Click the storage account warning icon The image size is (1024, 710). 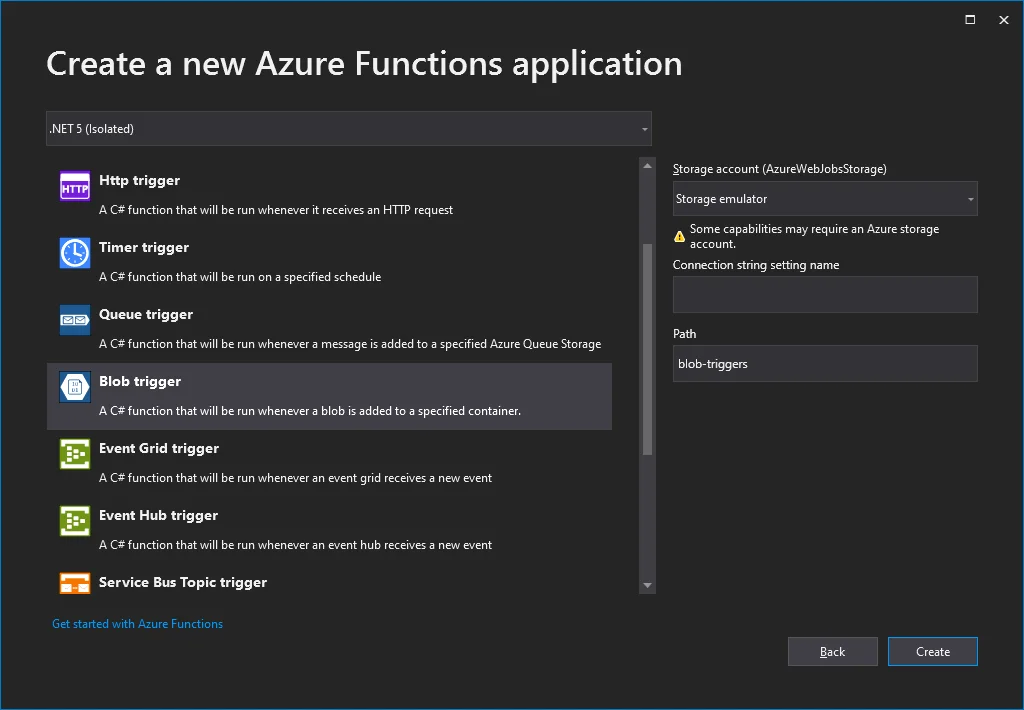pos(680,237)
